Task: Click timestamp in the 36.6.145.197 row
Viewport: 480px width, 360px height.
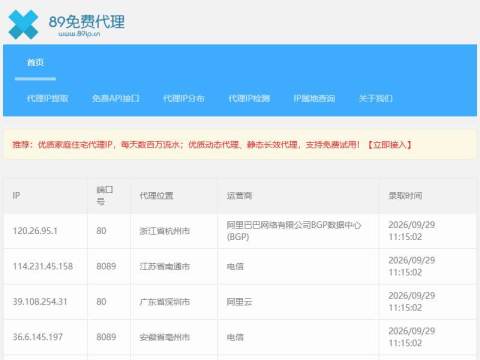Action: click(x=412, y=337)
